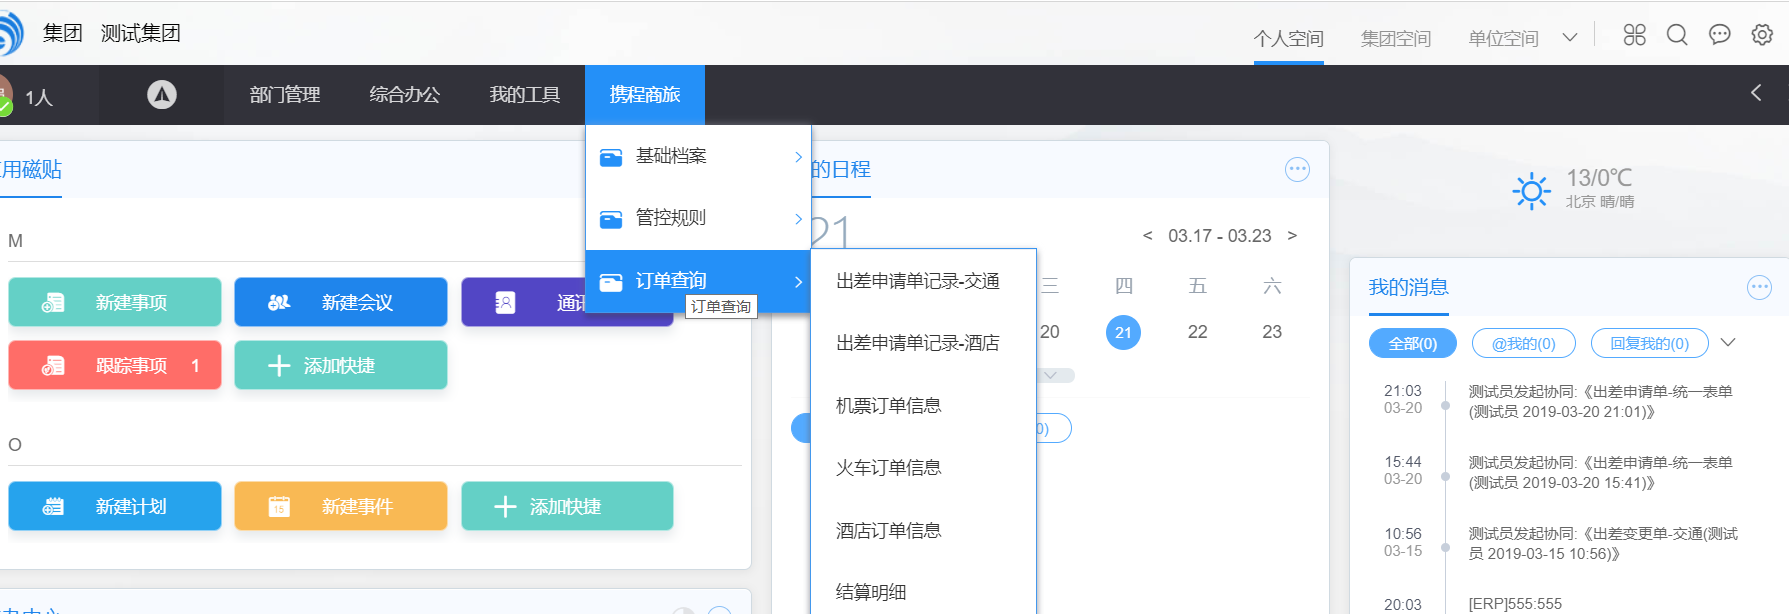The height and width of the screenshot is (614, 1789).
Task: Switch to 个人空间 tab
Action: click(x=1289, y=38)
